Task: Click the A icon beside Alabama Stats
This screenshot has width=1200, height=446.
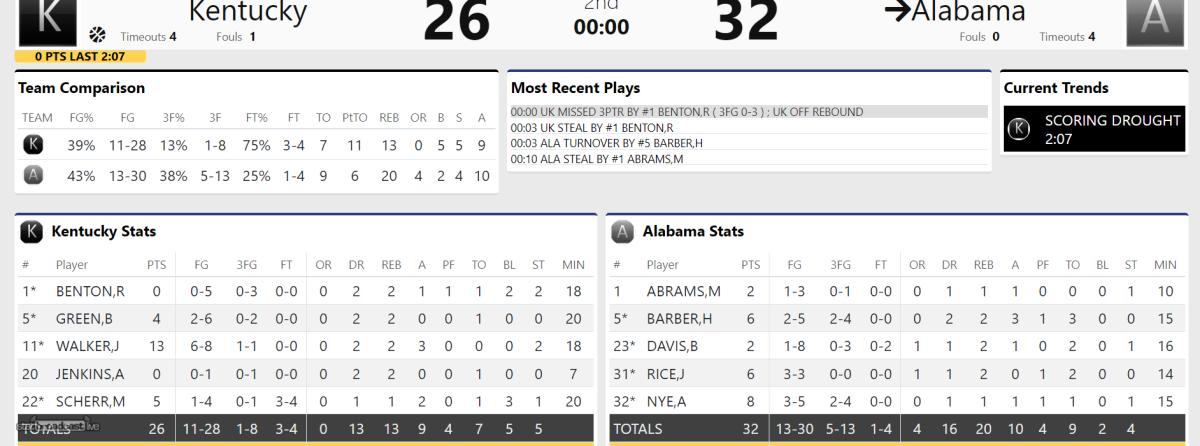Action: point(623,232)
